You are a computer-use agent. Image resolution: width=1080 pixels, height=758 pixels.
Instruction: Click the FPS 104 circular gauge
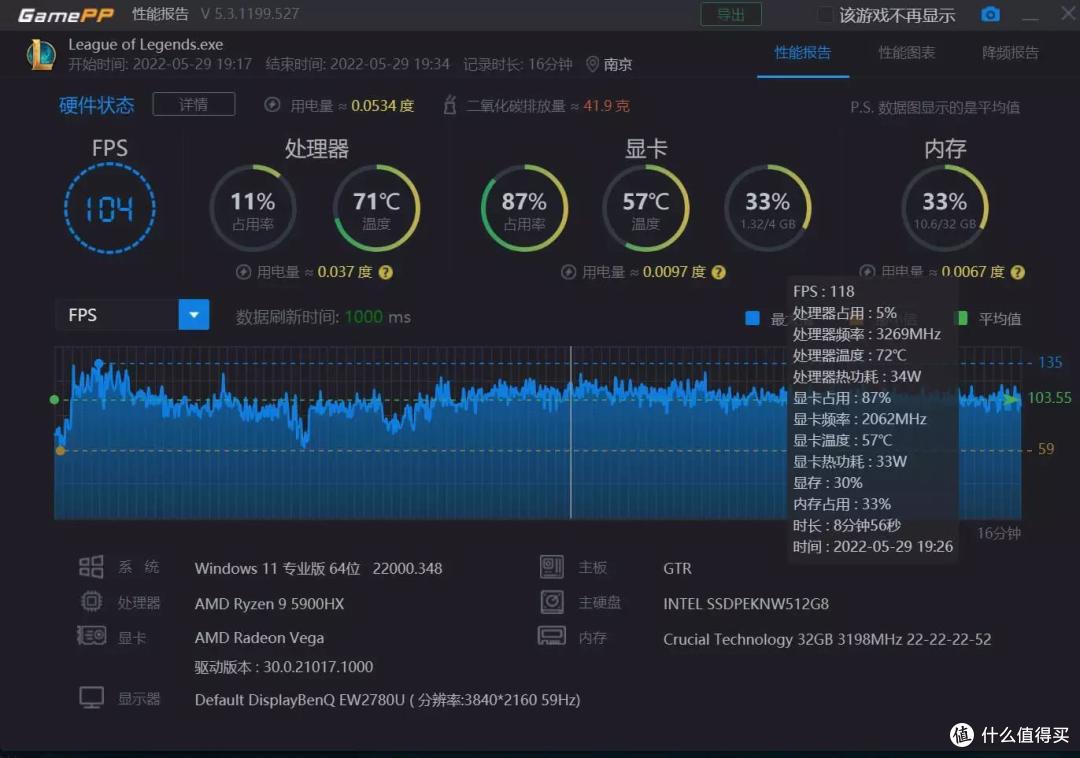(110, 208)
